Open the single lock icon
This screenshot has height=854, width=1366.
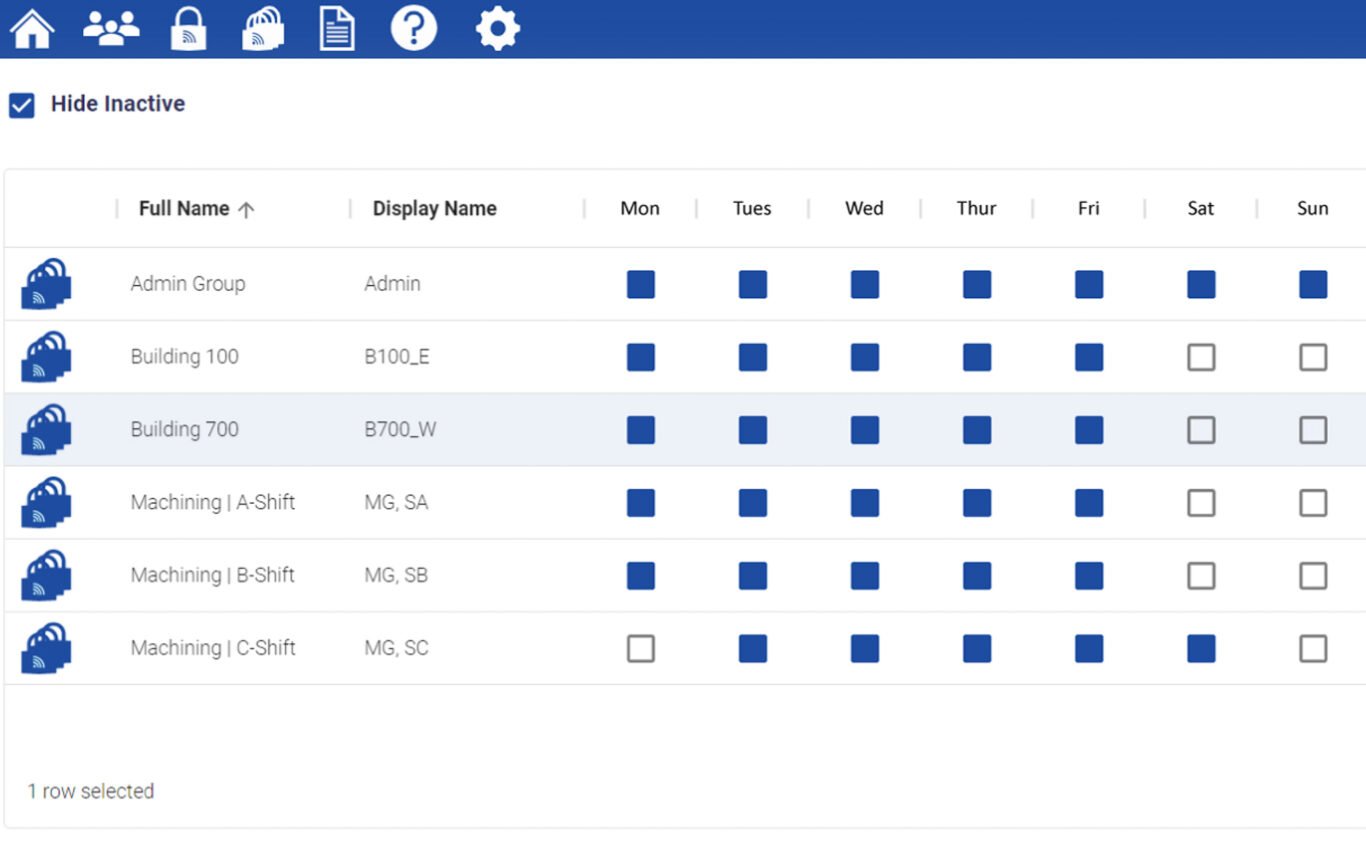click(188, 28)
